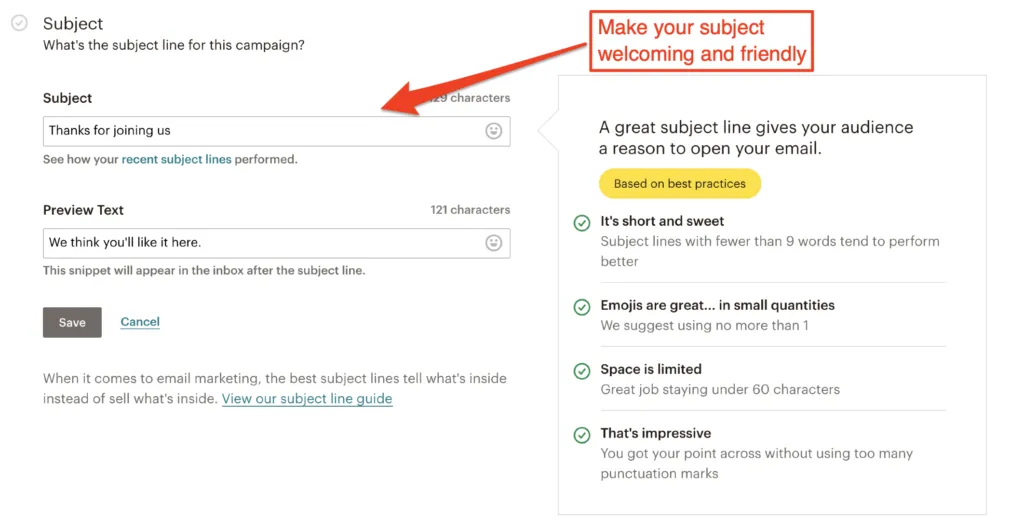The height and width of the screenshot is (521, 1024).
Task: Open the 'recent subject lines' link
Action: (176, 159)
